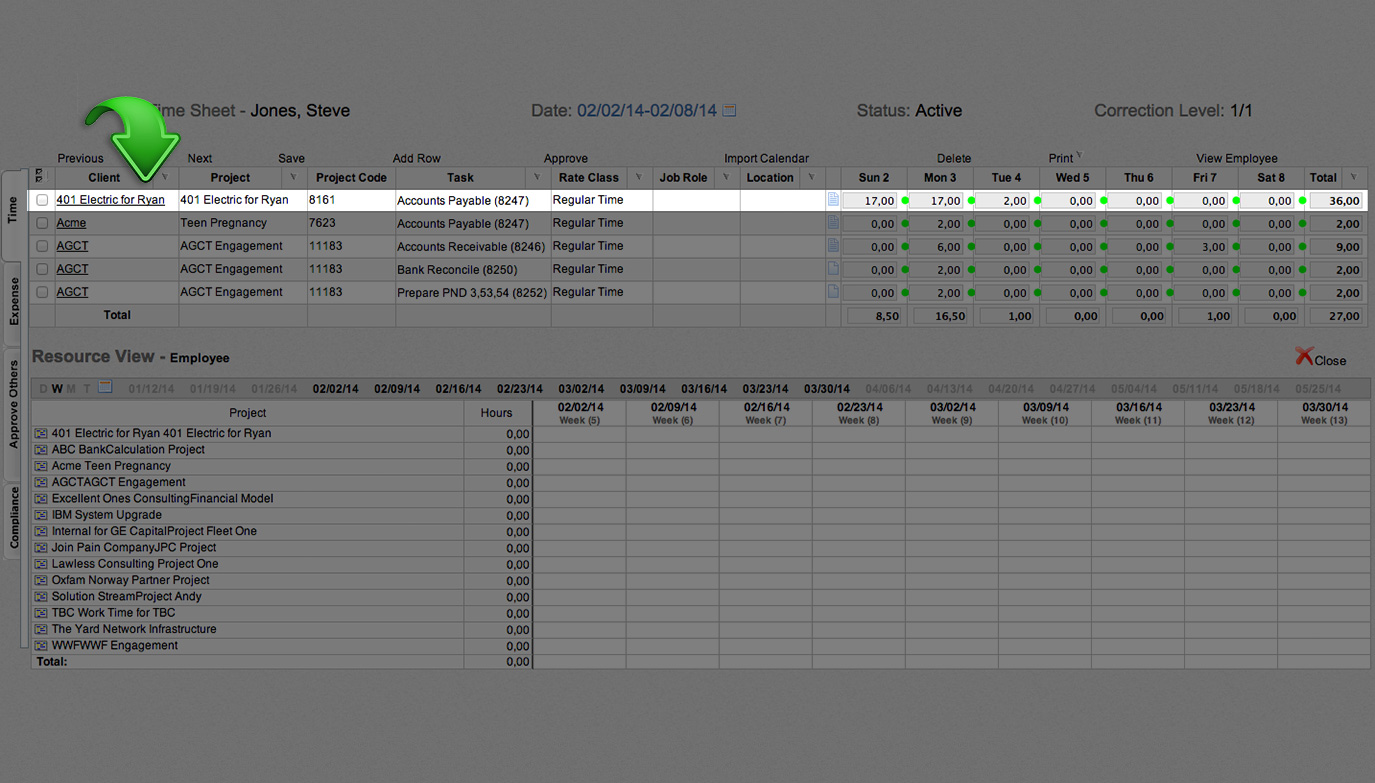Click Mon 3 hours field for 401 Electric
The width and height of the screenshot is (1375, 783).
click(938, 201)
